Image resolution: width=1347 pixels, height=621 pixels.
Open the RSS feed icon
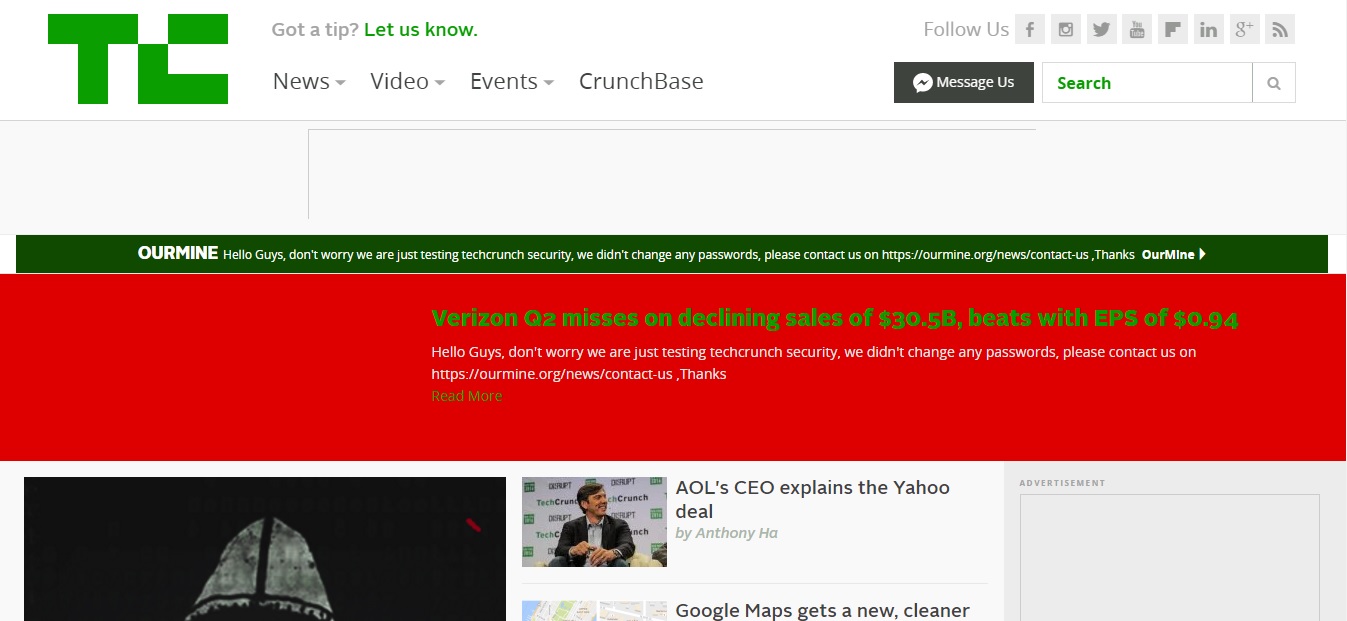pyautogui.click(x=1279, y=30)
